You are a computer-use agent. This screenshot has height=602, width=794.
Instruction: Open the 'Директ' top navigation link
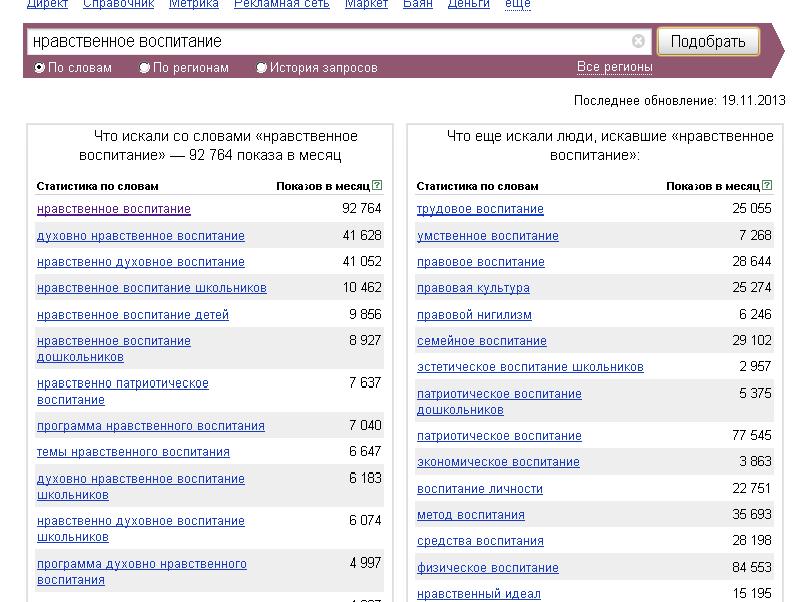pyautogui.click(x=47, y=4)
